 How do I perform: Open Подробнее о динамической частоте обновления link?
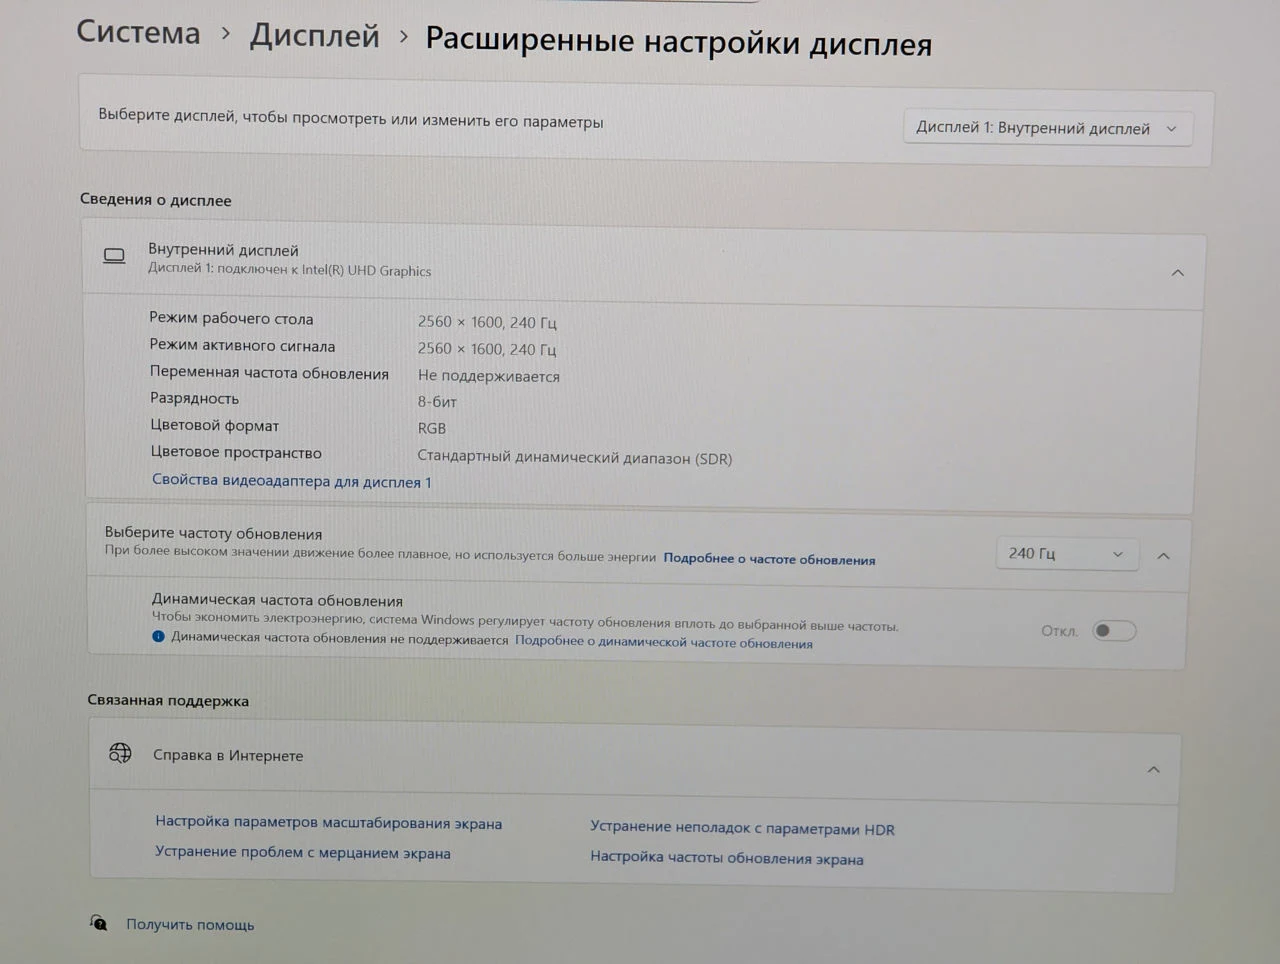[663, 642]
